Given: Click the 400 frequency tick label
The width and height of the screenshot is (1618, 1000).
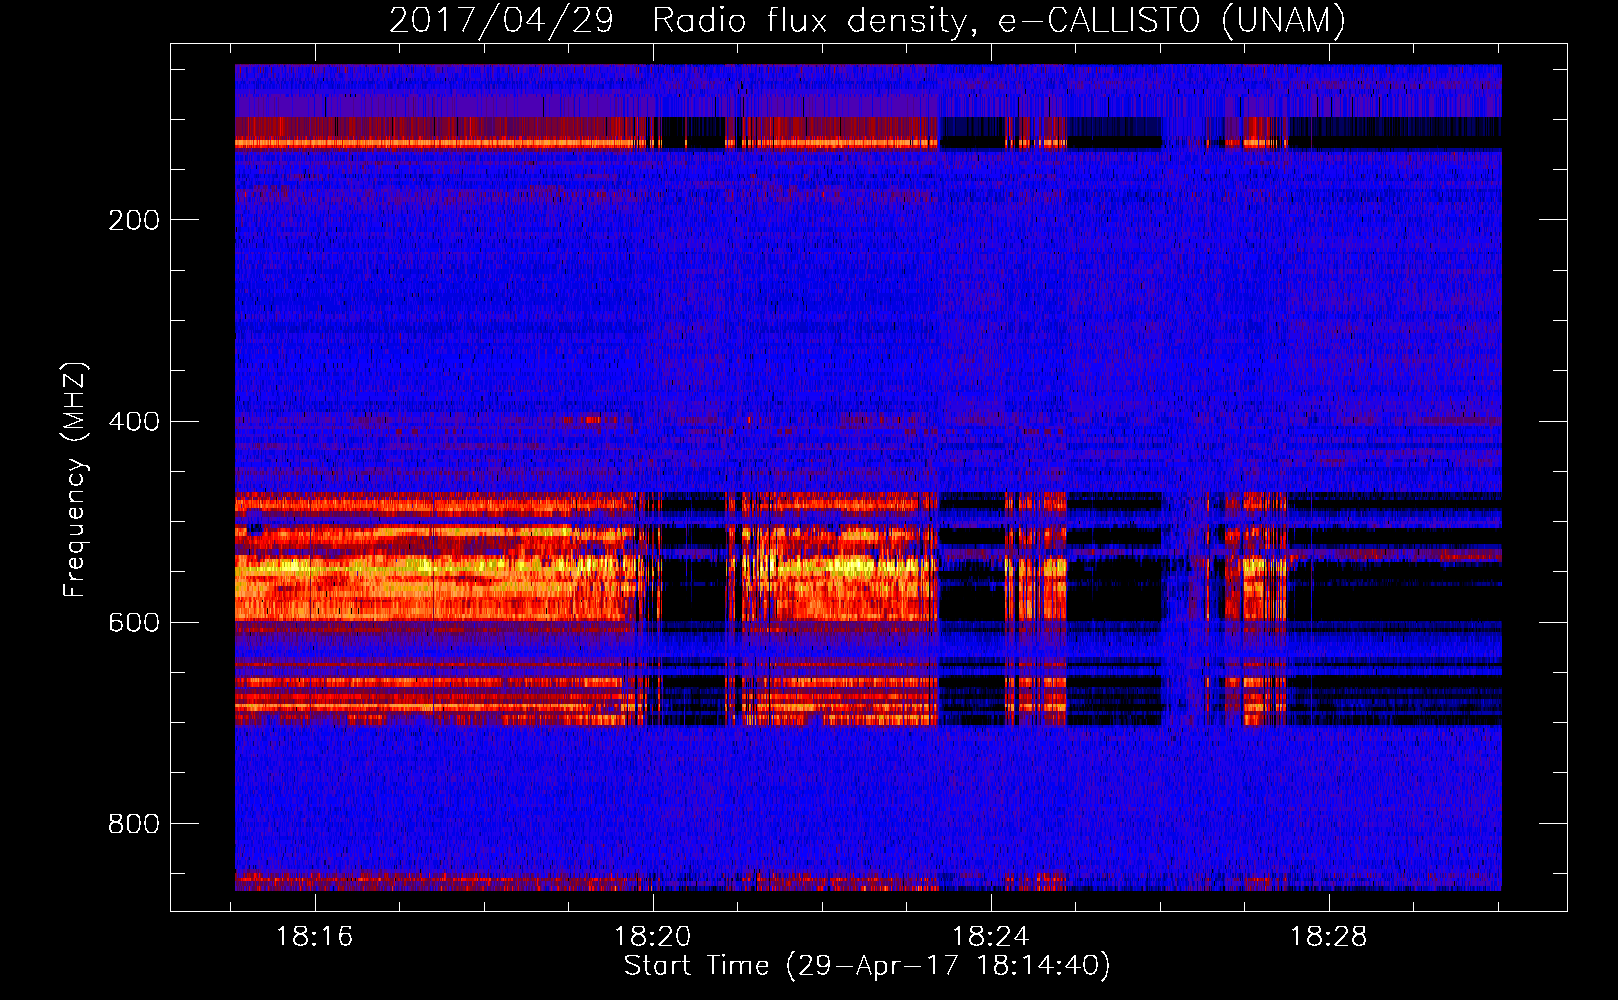Looking at the screenshot, I should pyautogui.click(x=134, y=421).
